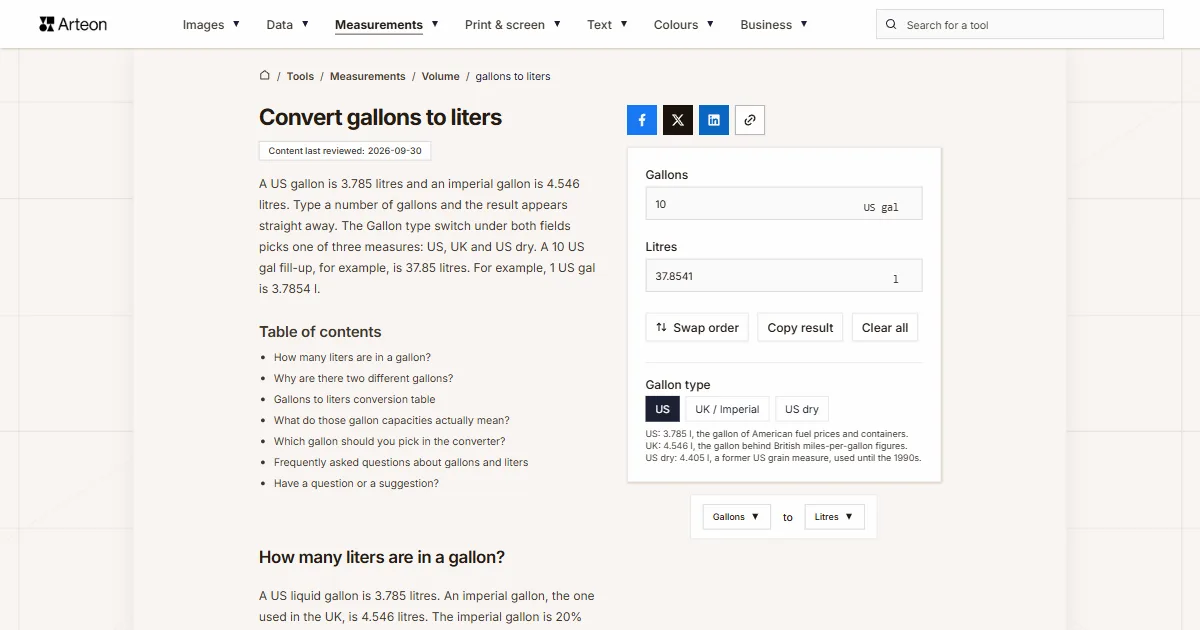Viewport: 1200px width, 630px height.
Task: Click the 'Content last reviewed: 2026-09-30' badge
Action: (x=345, y=151)
